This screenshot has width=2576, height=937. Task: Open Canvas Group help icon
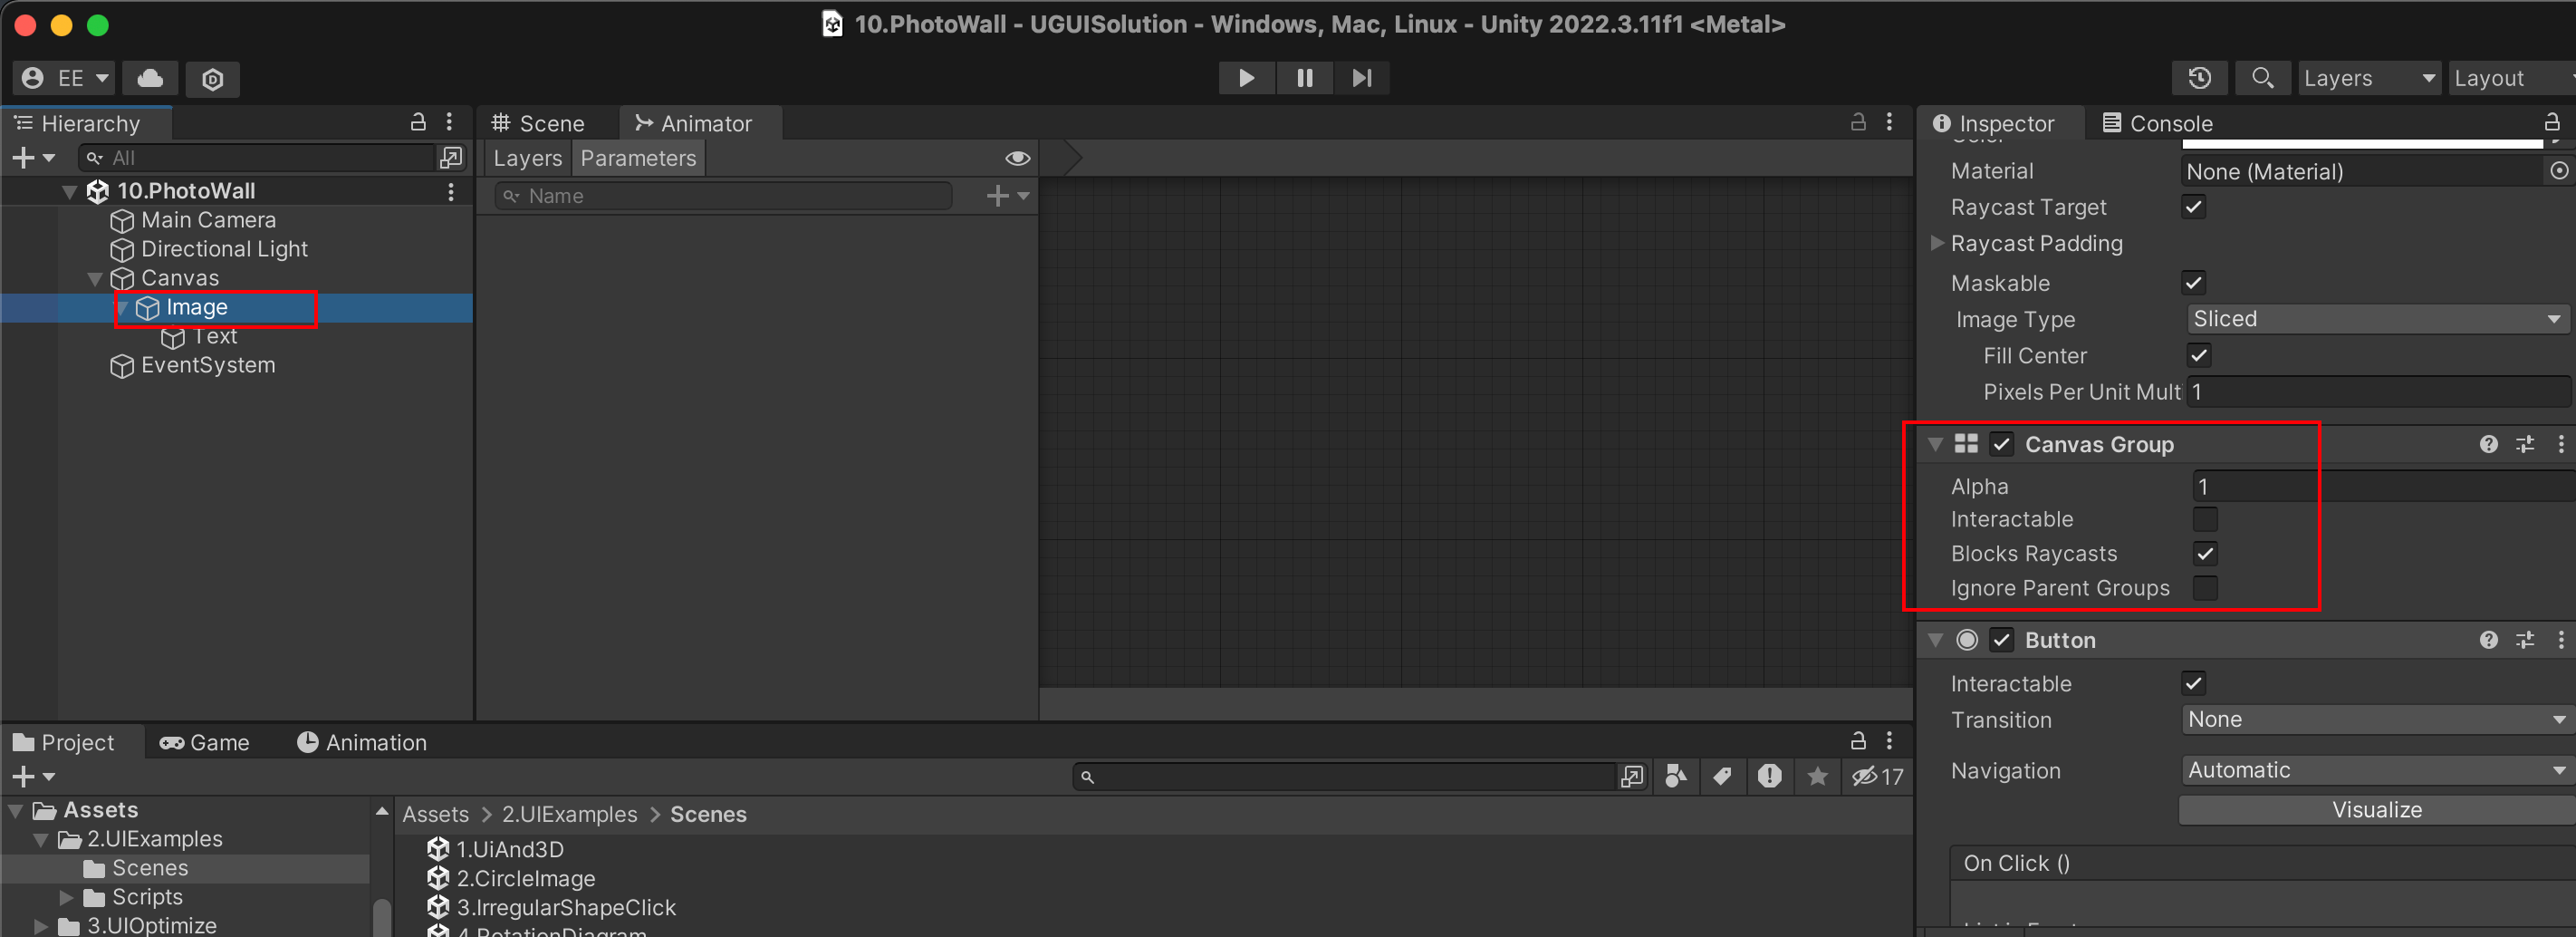[2488, 444]
